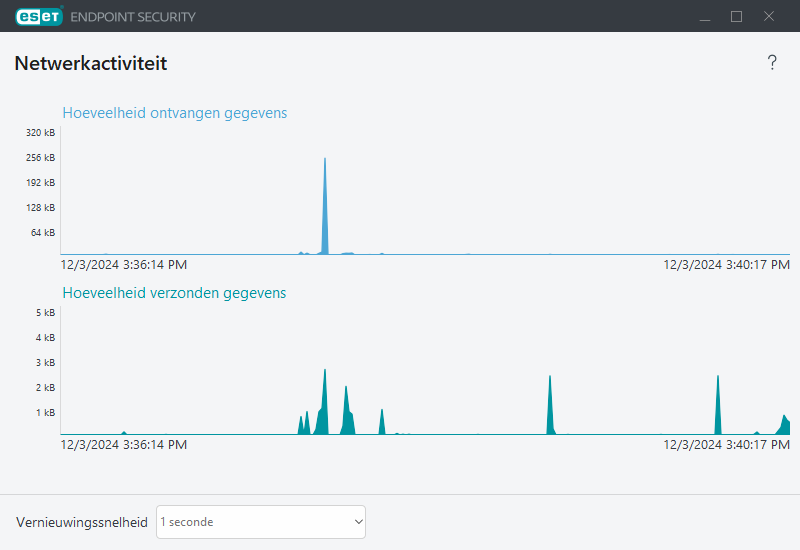Viewport: 800px width, 550px height.
Task: Select the sent chart's 3:40:17 PM end timestamp
Action: pyautogui.click(x=727, y=445)
